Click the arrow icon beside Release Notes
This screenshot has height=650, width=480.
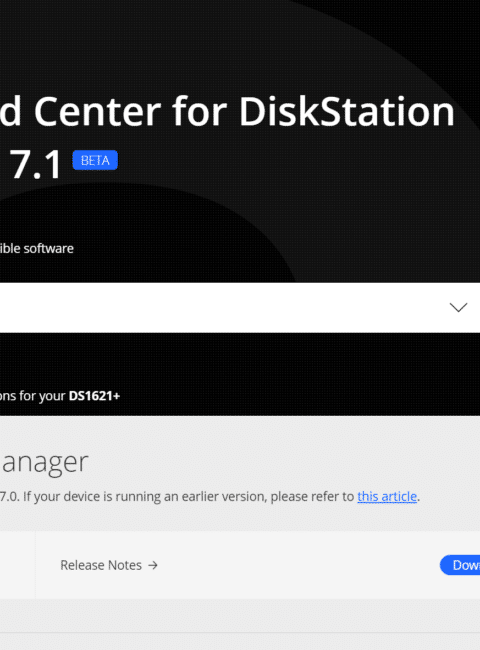pos(153,565)
